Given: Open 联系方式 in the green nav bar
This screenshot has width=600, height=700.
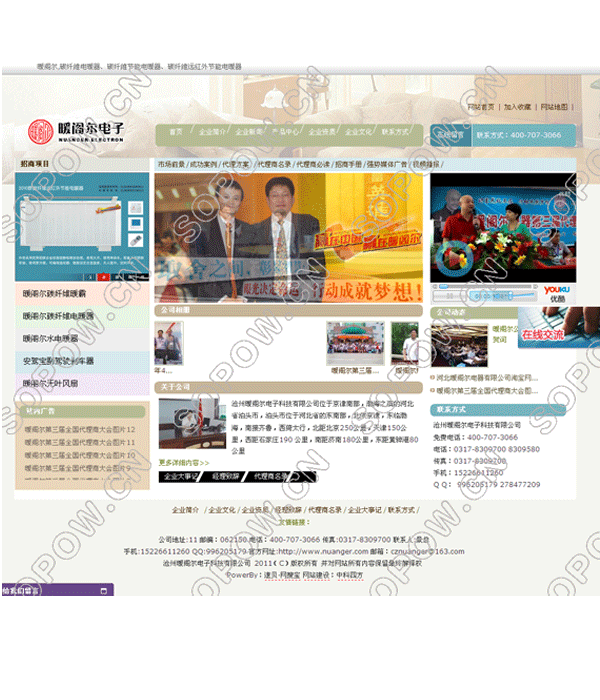Looking at the screenshot, I should click(x=395, y=132).
